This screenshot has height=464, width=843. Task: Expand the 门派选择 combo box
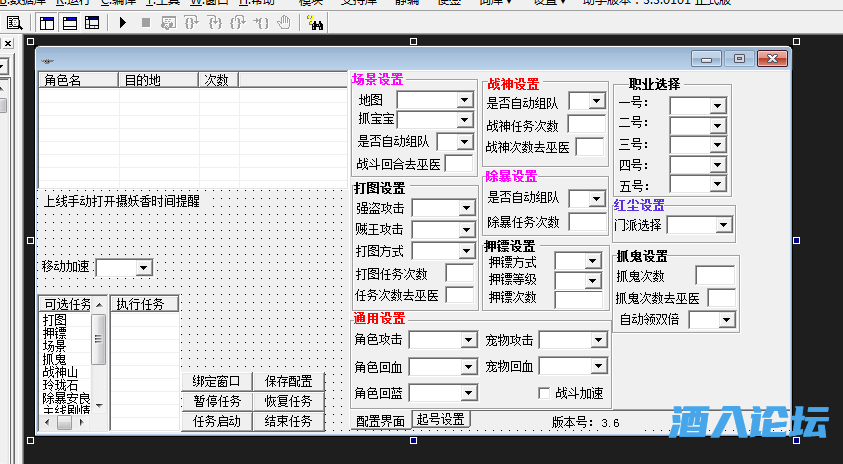click(x=724, y=225)
